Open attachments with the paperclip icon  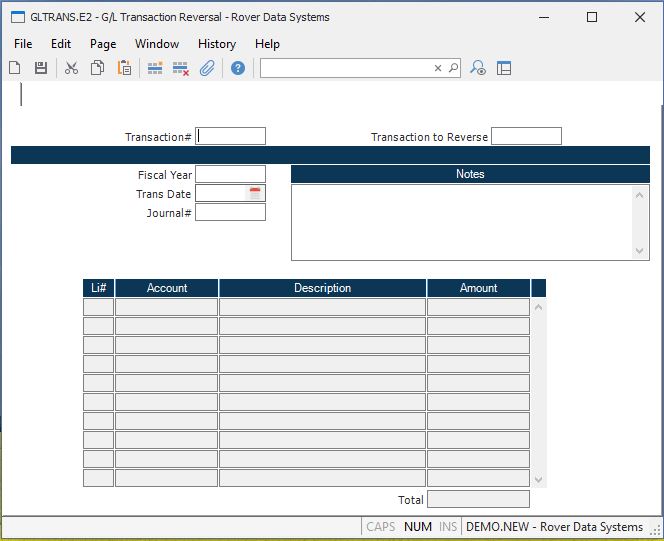click(x=207, y=68)
